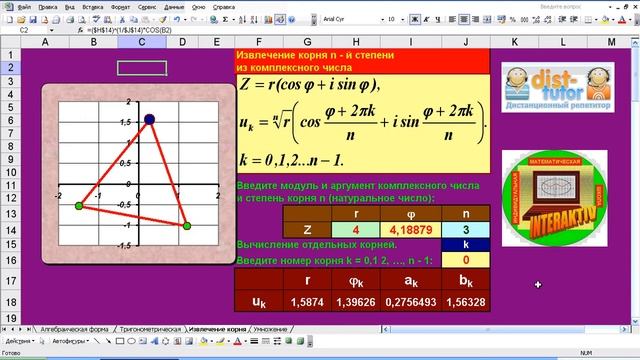The height and width of the screenshot is (360, 640).
Task: Select cell with modulus value 4
Action: point(356,230)
